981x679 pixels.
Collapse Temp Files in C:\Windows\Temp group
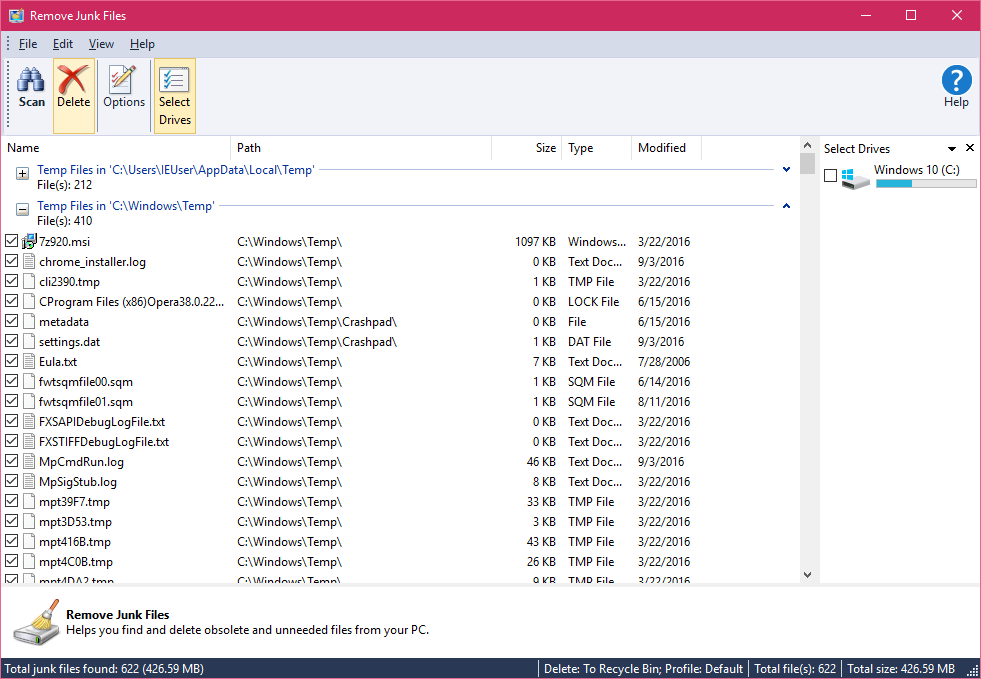(x=21, y=208)
